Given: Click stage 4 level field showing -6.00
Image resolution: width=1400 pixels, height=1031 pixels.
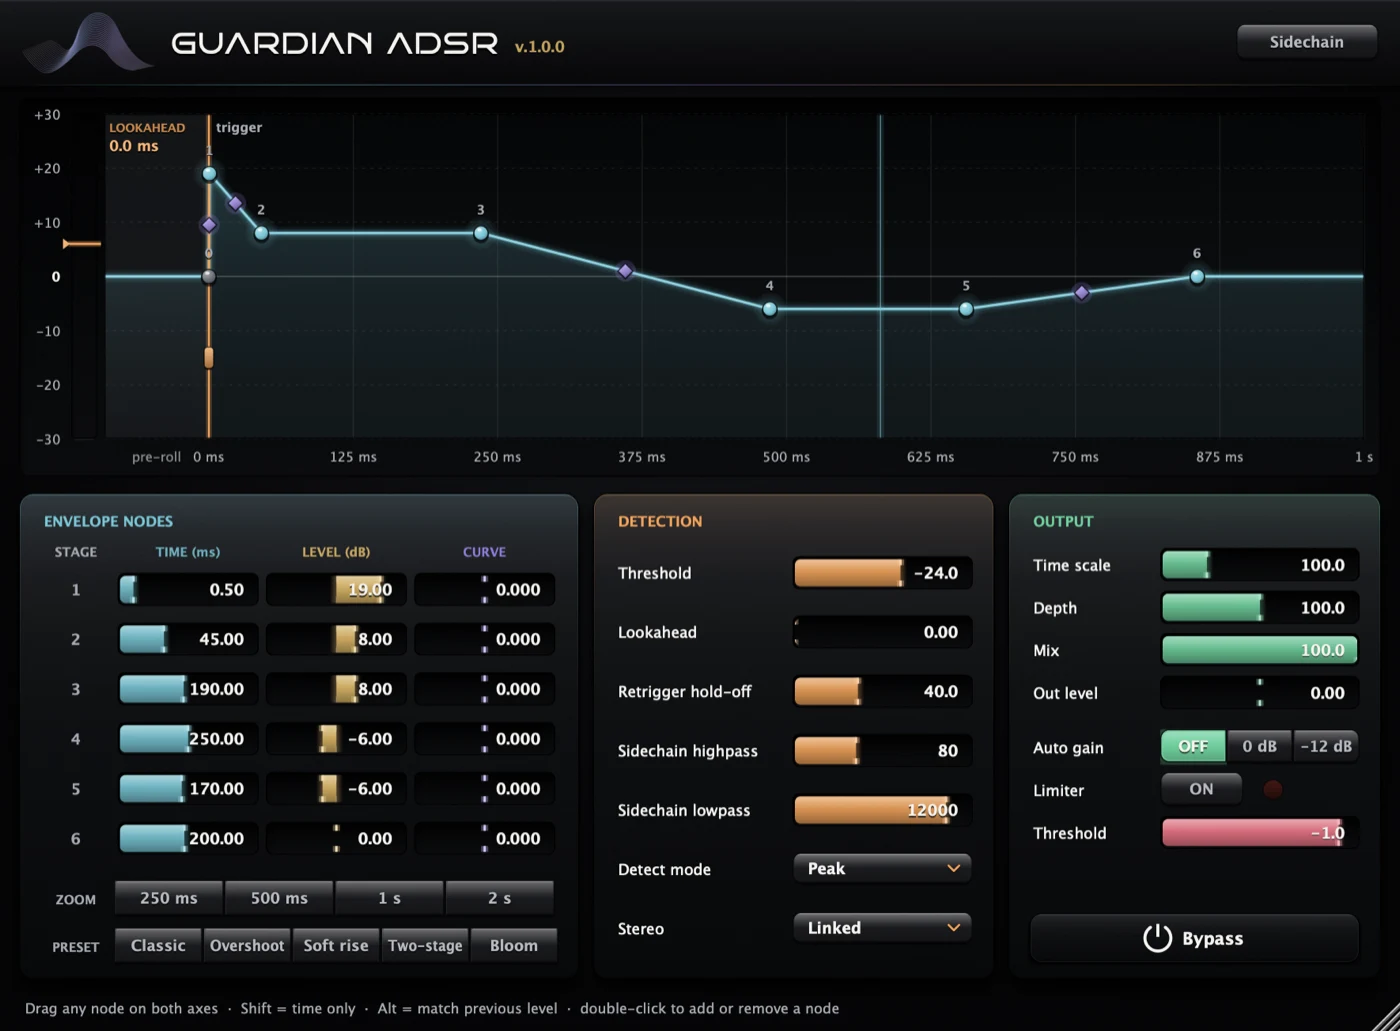Looking at the screenshot, I should [336, 739].
